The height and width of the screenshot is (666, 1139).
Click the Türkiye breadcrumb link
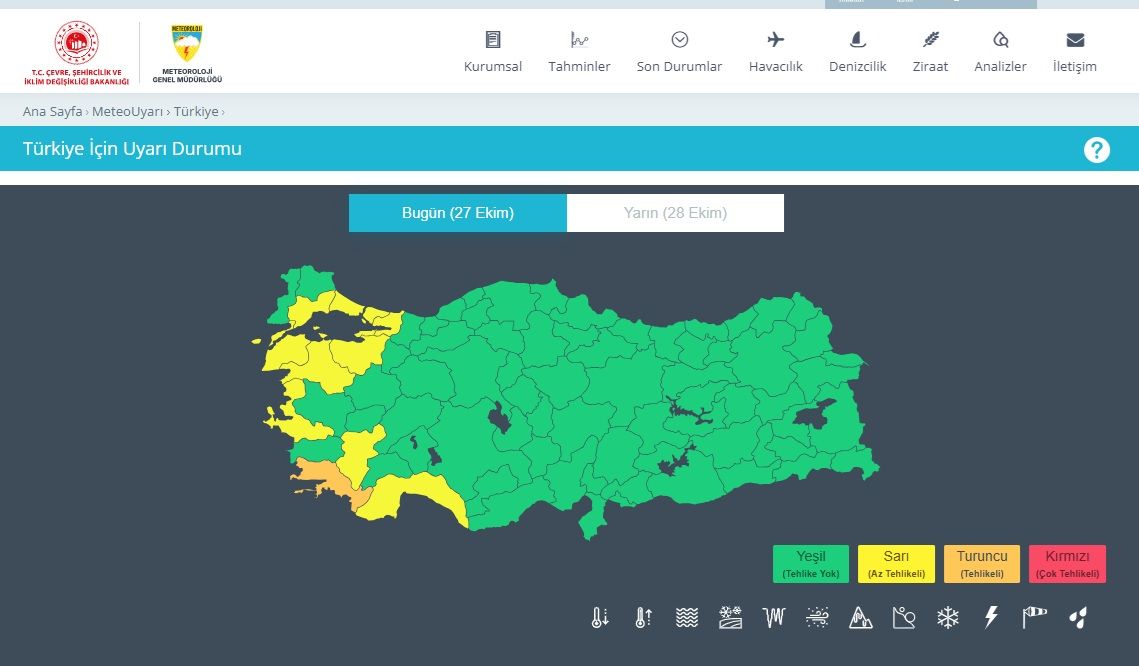tap(195, 111)
